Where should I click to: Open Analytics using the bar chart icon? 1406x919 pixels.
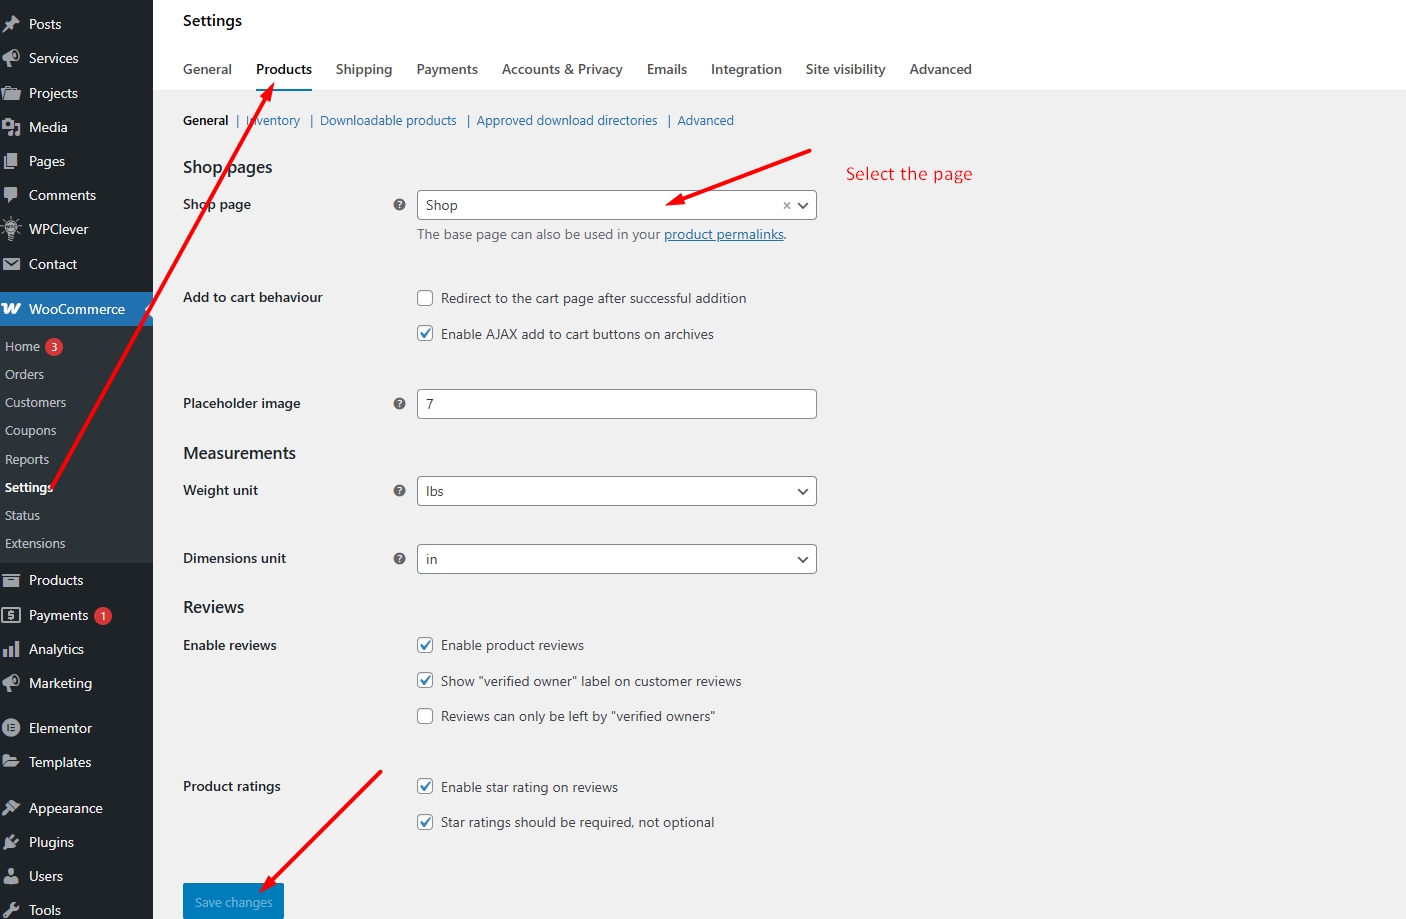pos(12,649)
